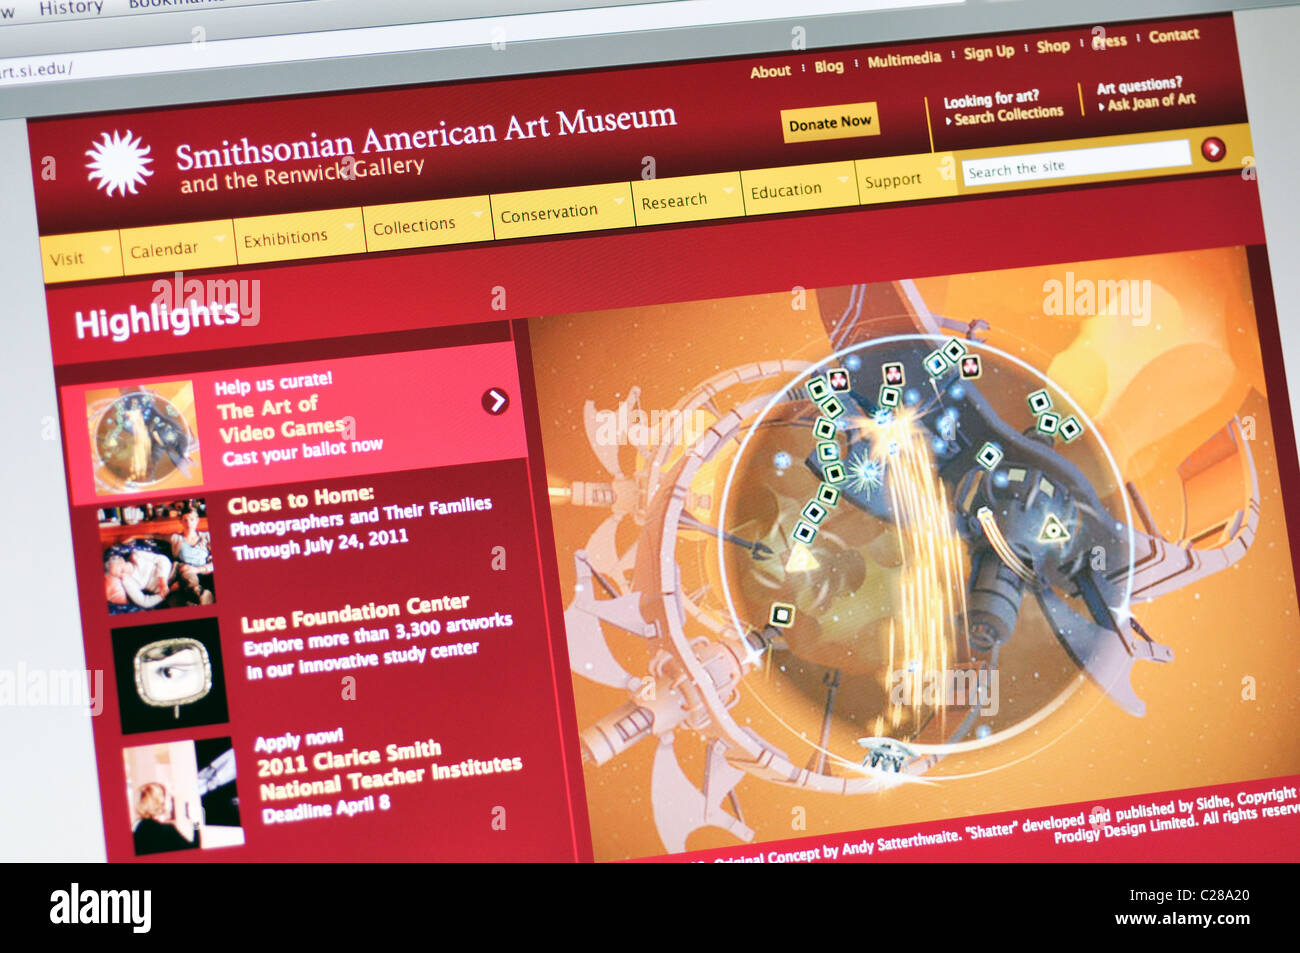Click The Art of Video Games title
The width and height of the screenshot is (1300, 953).
pyautogui.click(x=281, y=418)
